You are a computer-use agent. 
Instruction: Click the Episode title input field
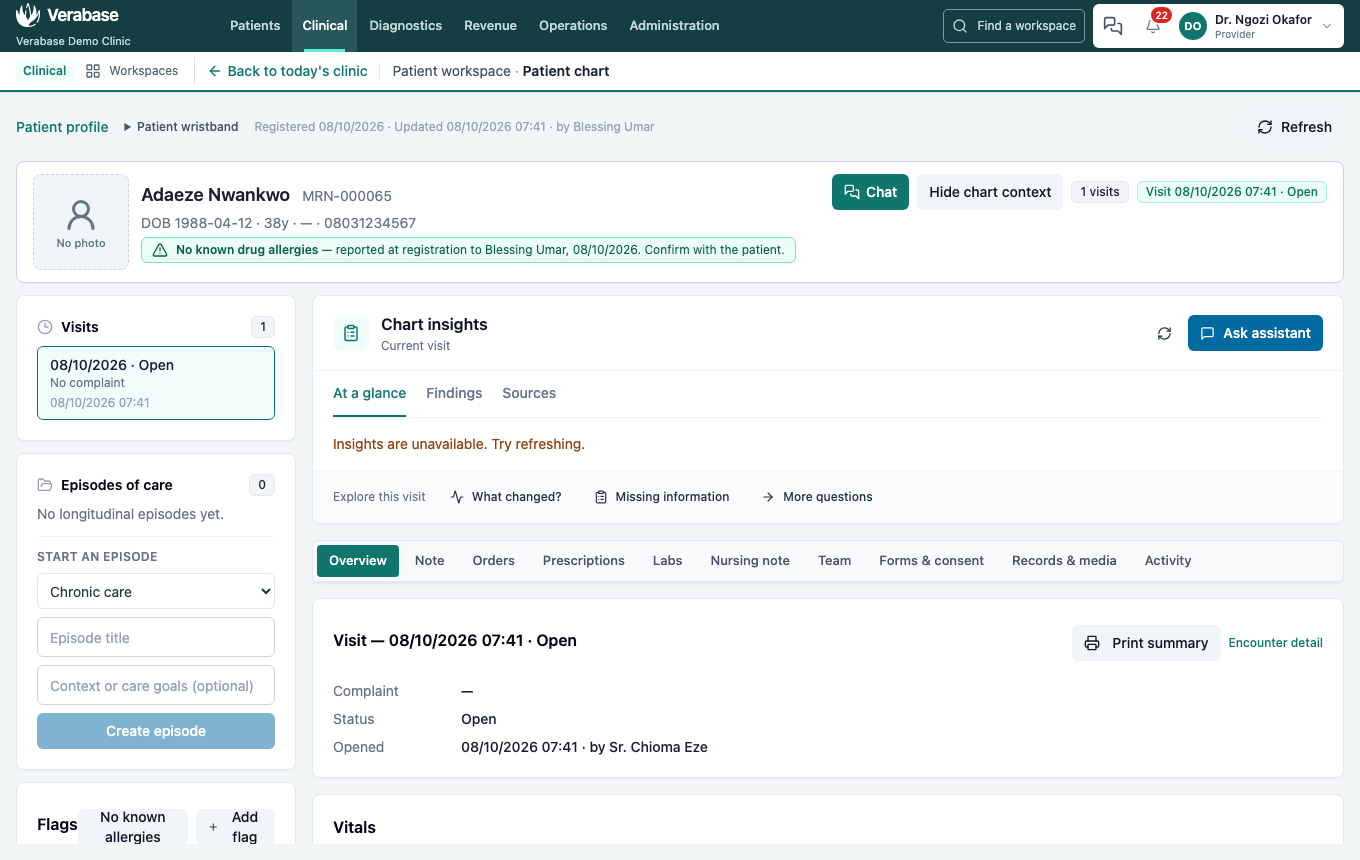[156, 637]
